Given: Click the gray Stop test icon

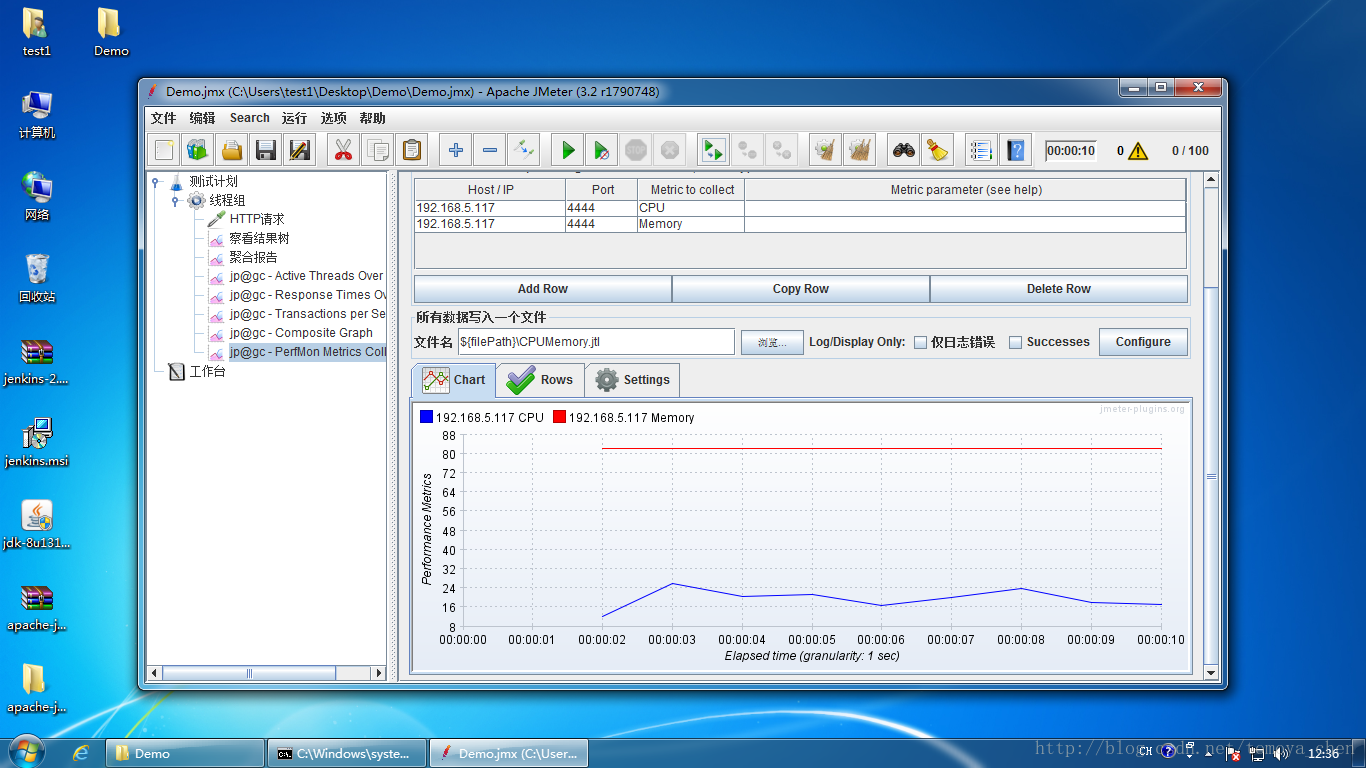Looking at the screenshot, I should (x=636, y=150).
